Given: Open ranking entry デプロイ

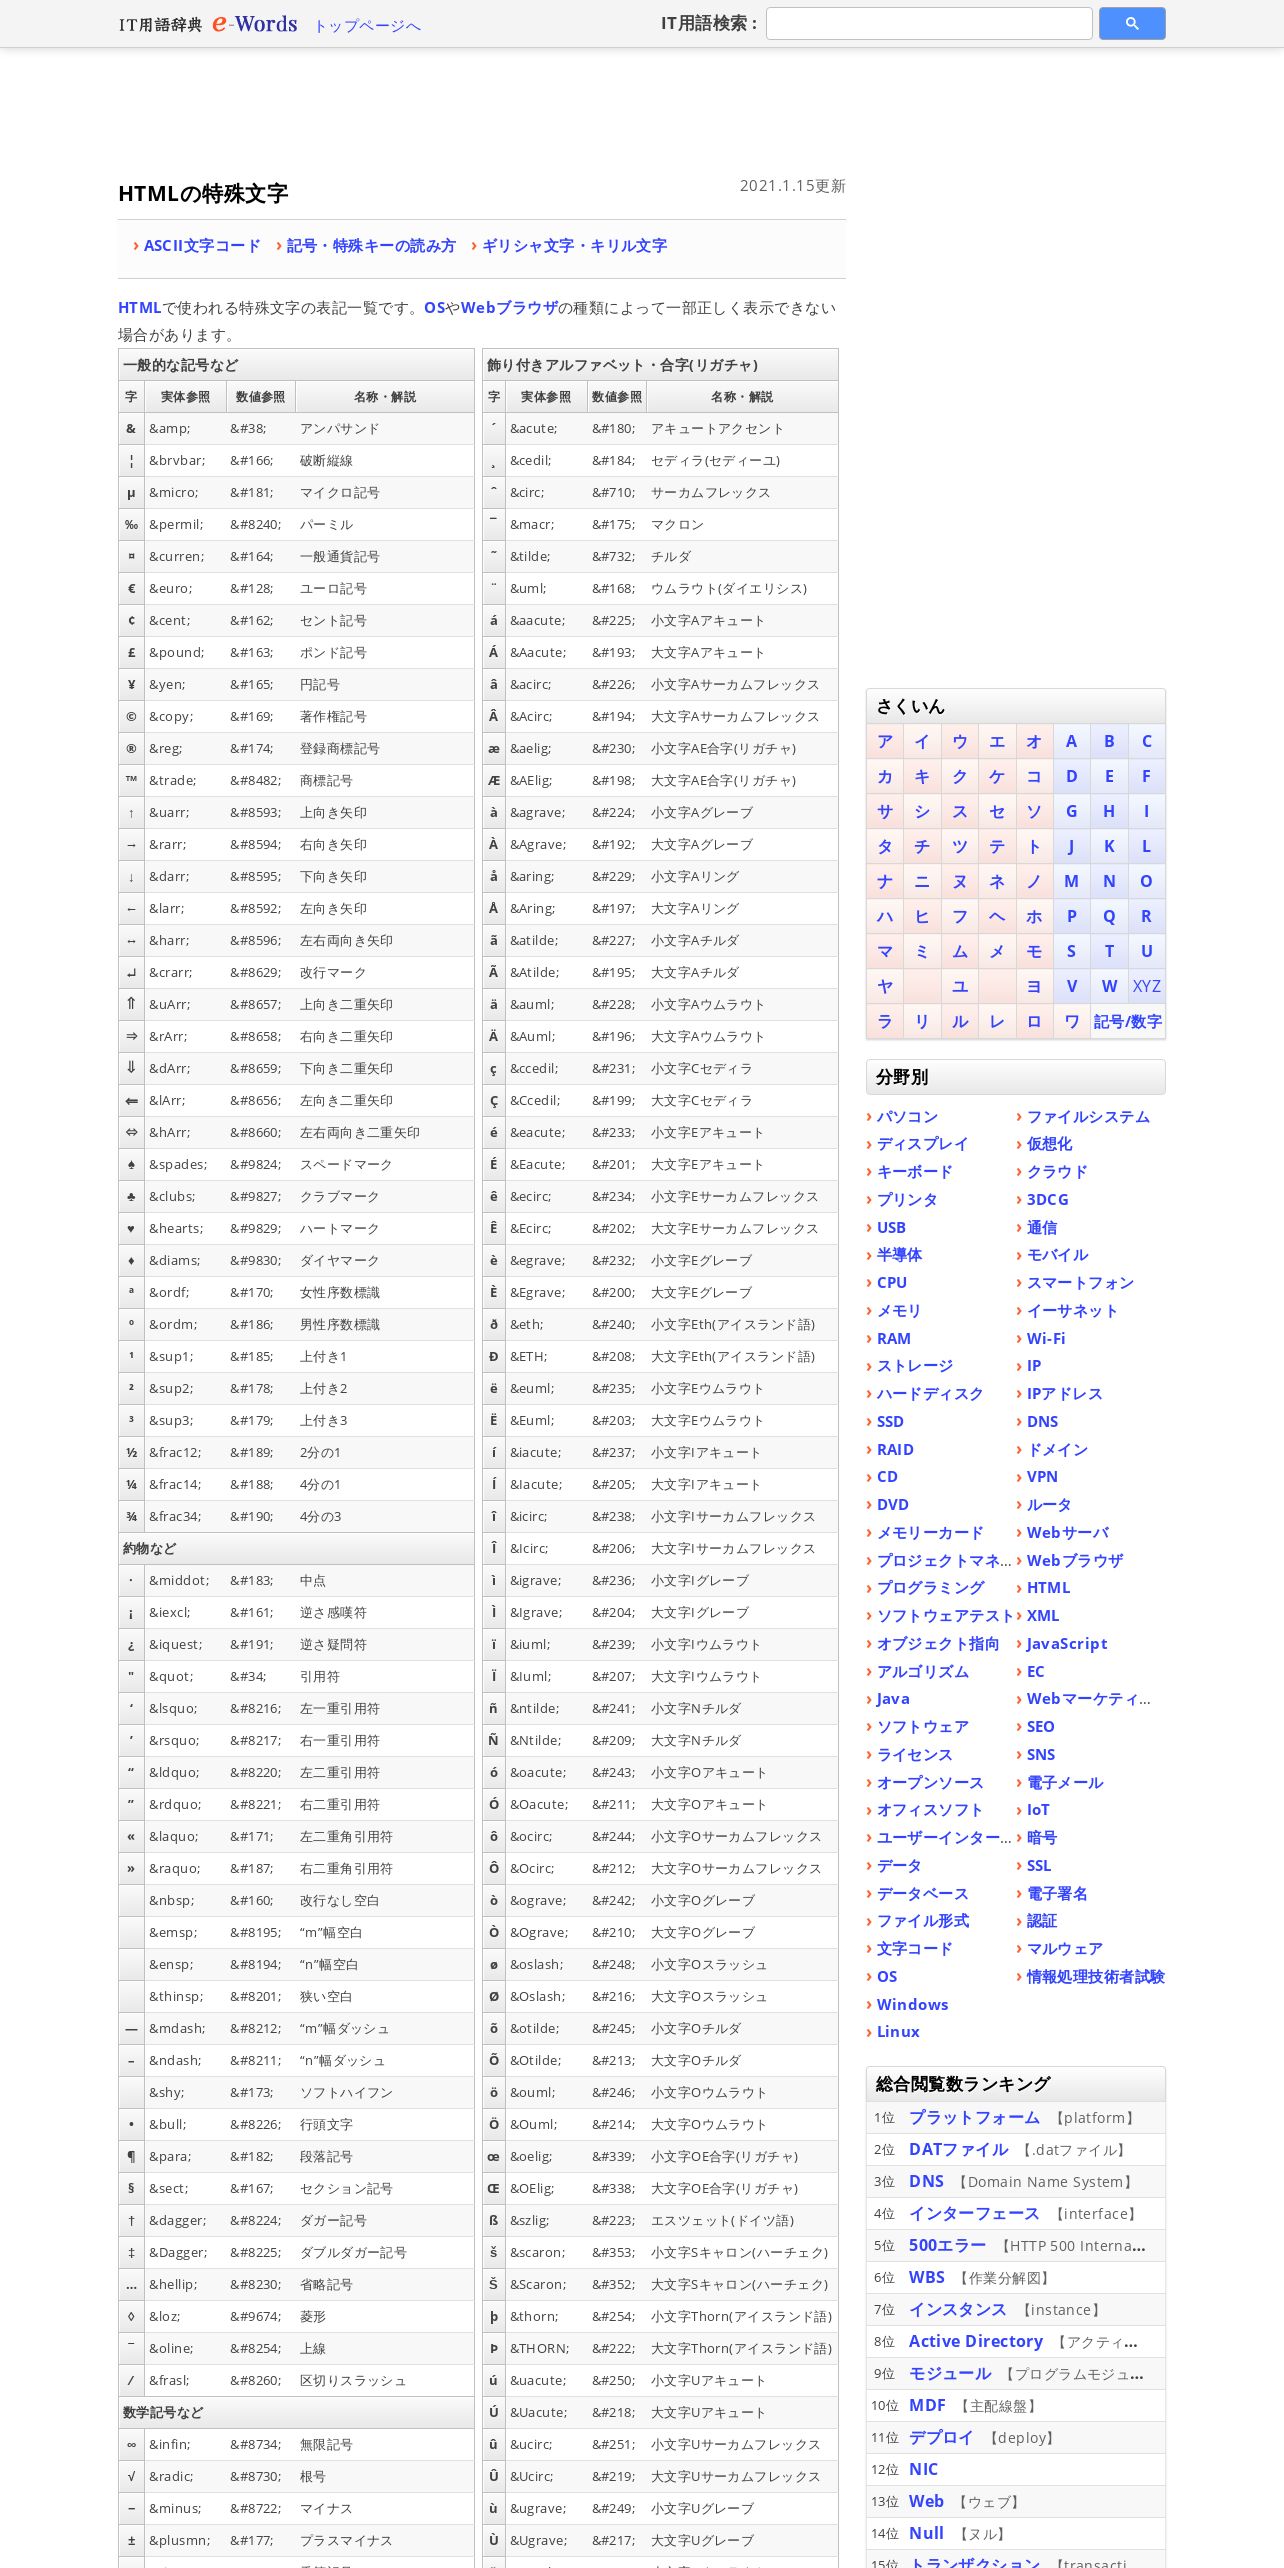Looking at the screenshot, I should (941, 2438).
